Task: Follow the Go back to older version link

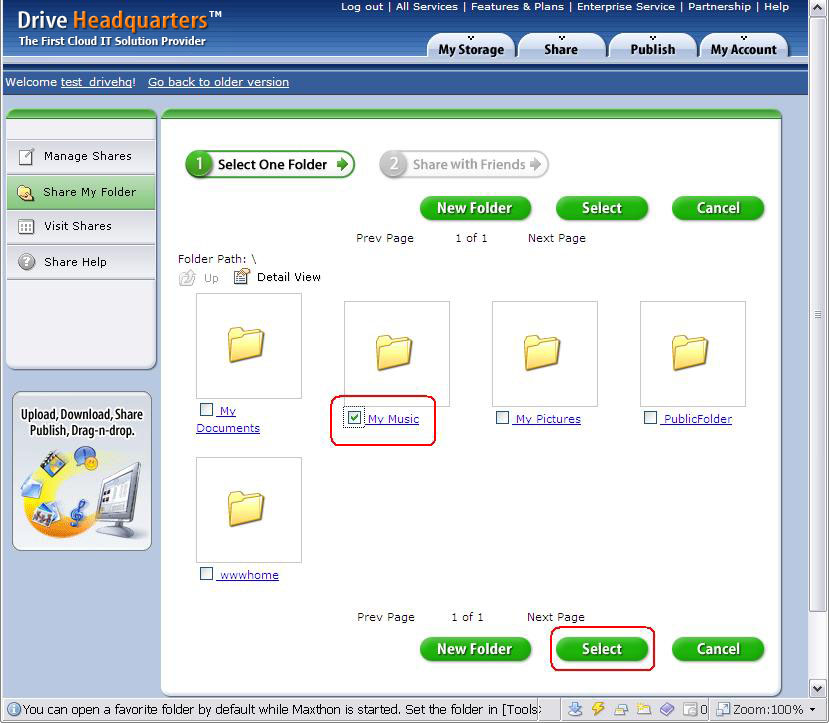Action: click(x=218, y=82)
